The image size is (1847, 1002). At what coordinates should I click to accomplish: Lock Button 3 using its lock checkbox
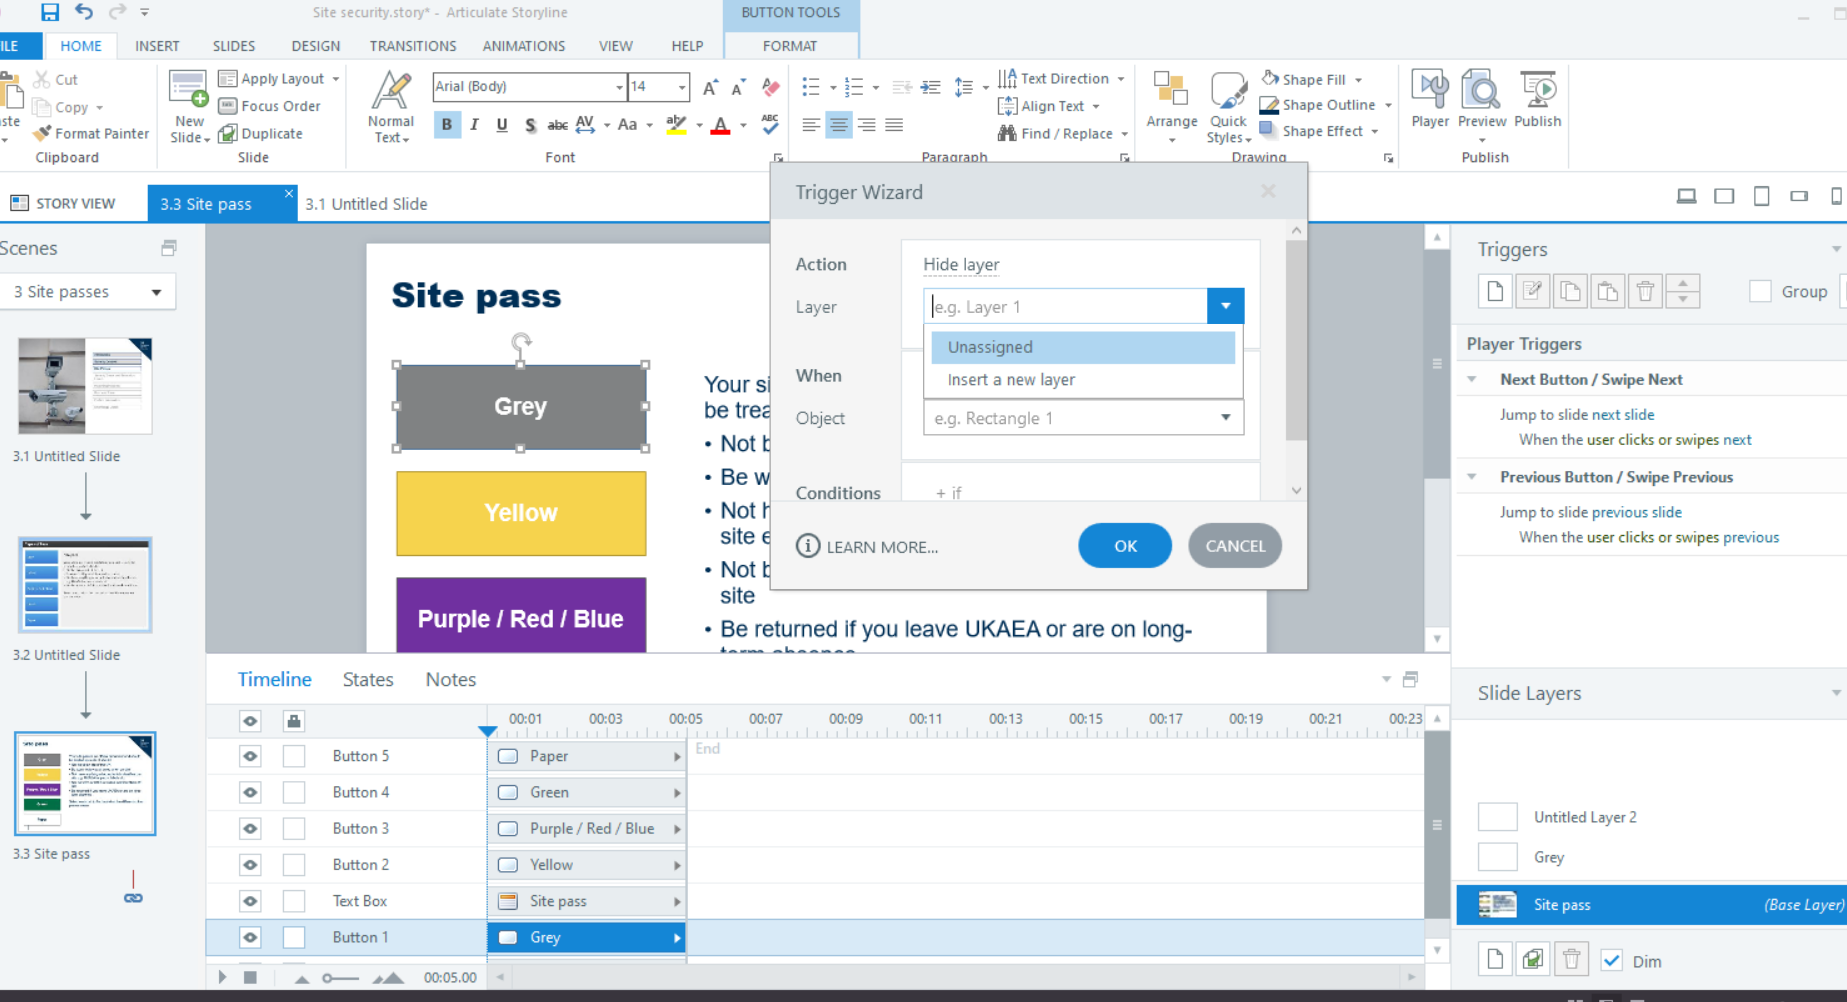pyautogui.click(x=294, y=828)
